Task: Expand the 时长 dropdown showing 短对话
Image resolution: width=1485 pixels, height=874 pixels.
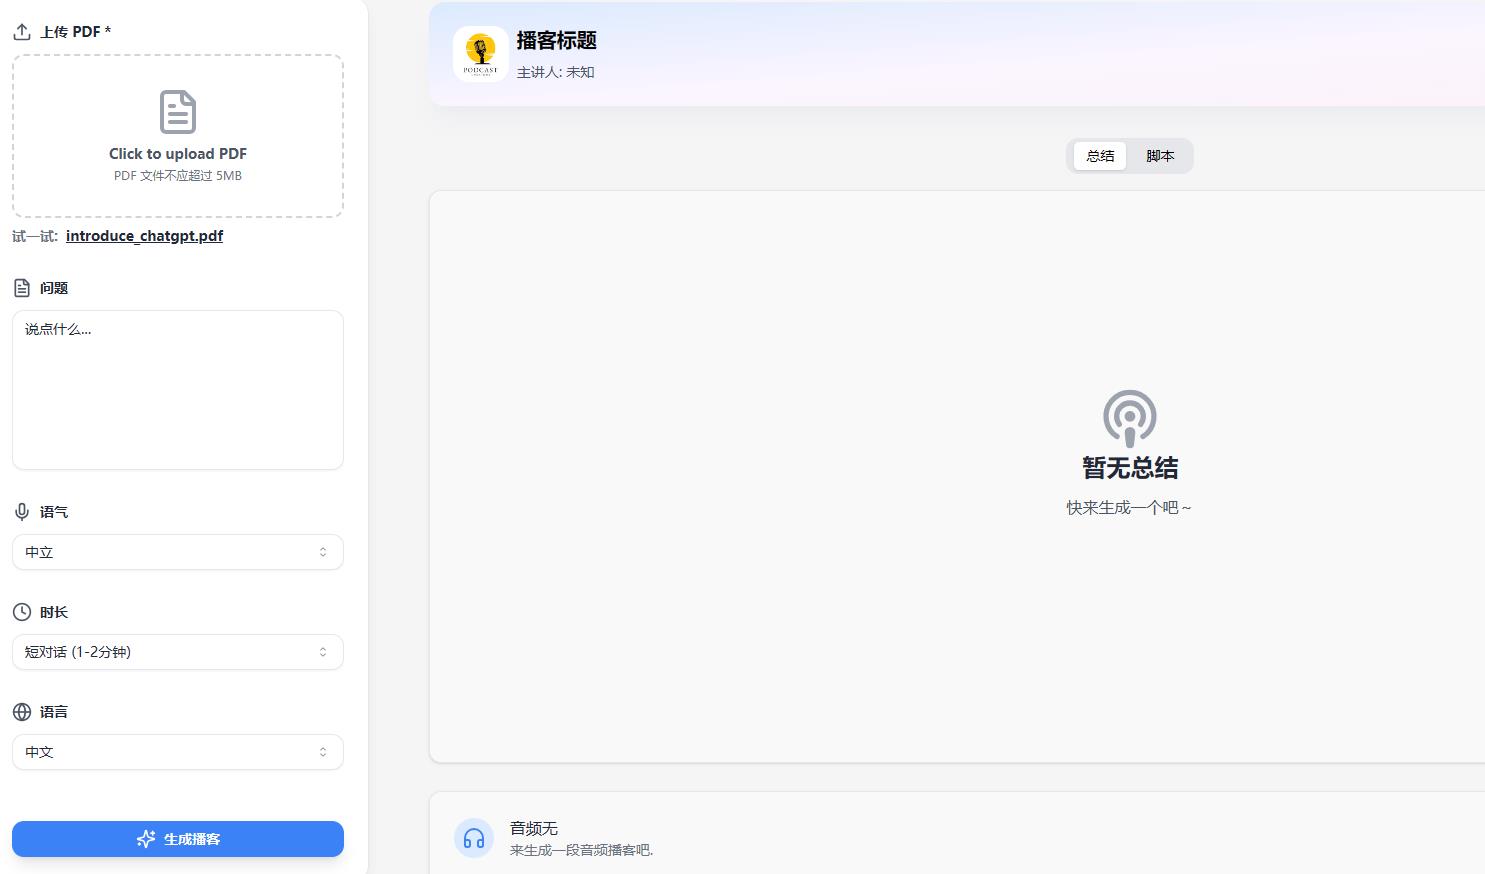Action: [x=178, y=652]
